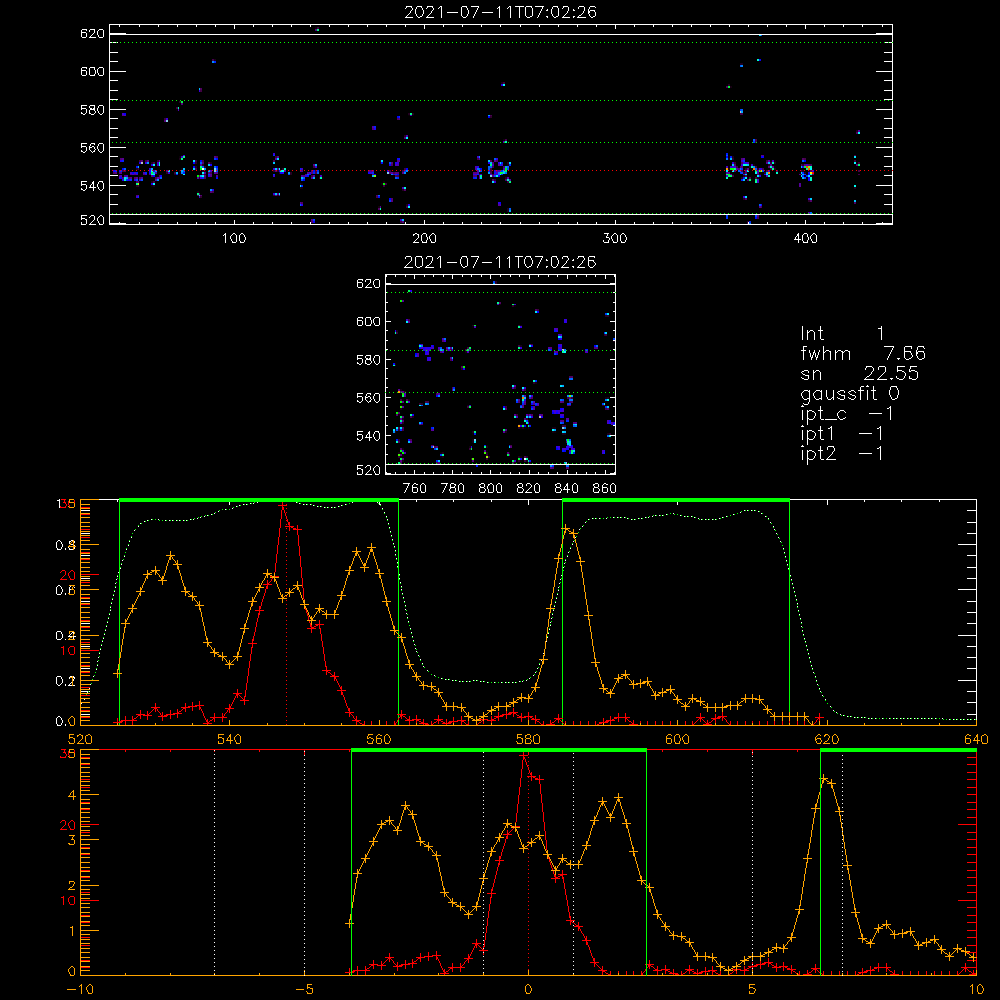This screenshot has width=1000, height=1000.
Task: Click the right green bar atop third plot
Action: [x=676, y=500]
